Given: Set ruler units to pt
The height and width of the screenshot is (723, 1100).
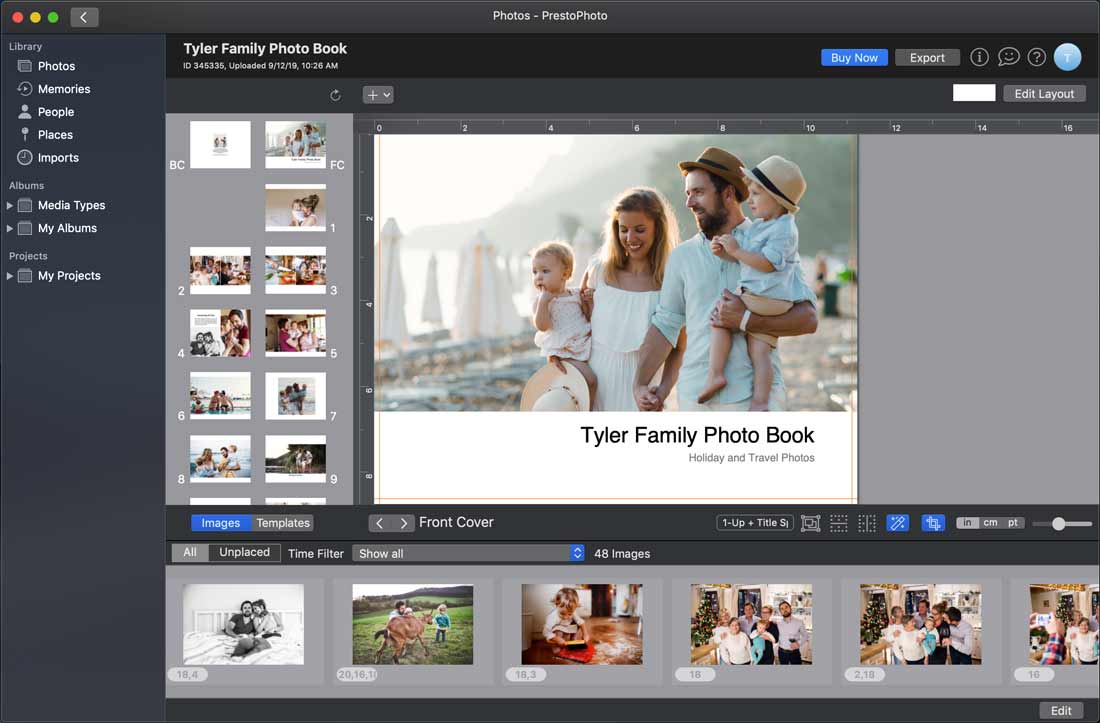Looking at the screenshot, I should pos(1013,522).
